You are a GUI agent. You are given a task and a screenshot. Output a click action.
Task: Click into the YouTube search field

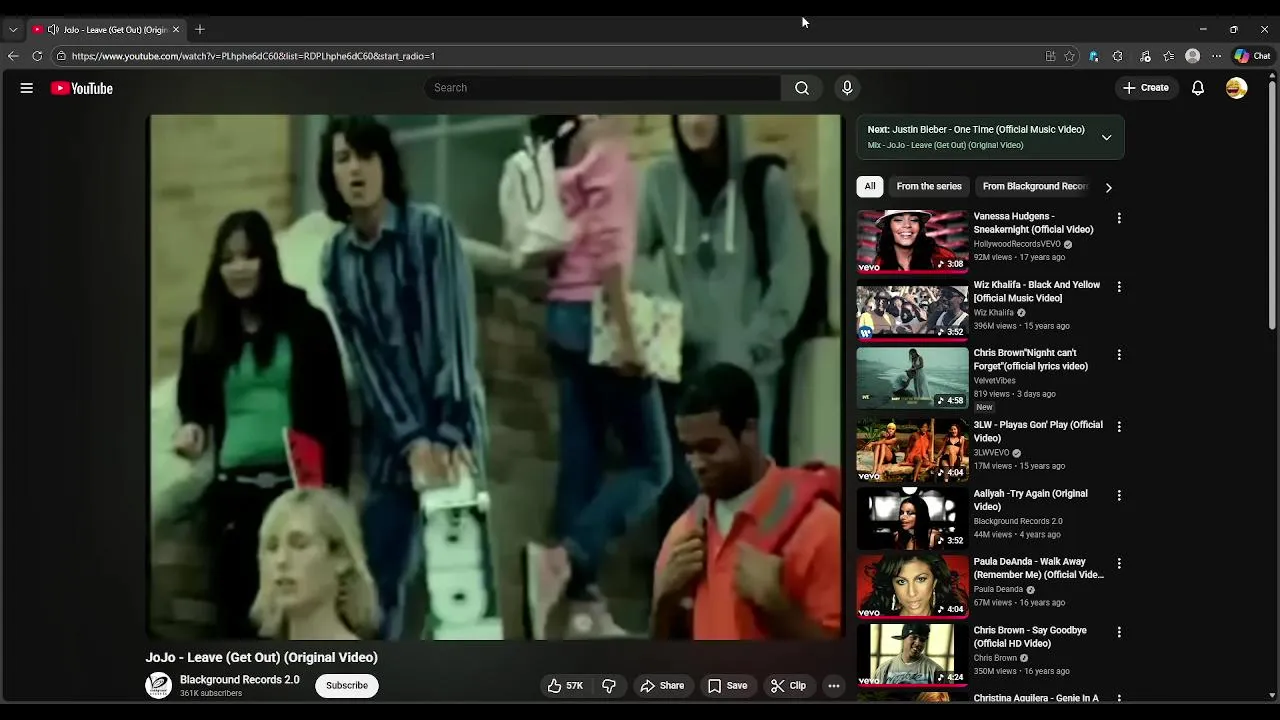coord(603,88)
